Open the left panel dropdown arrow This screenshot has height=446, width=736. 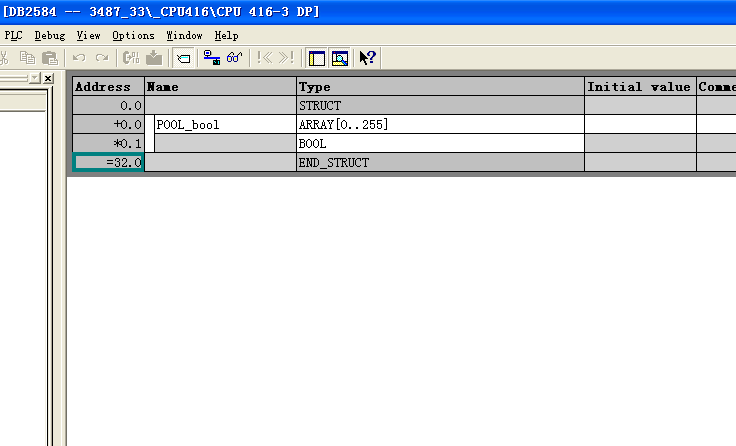[34, 78]
